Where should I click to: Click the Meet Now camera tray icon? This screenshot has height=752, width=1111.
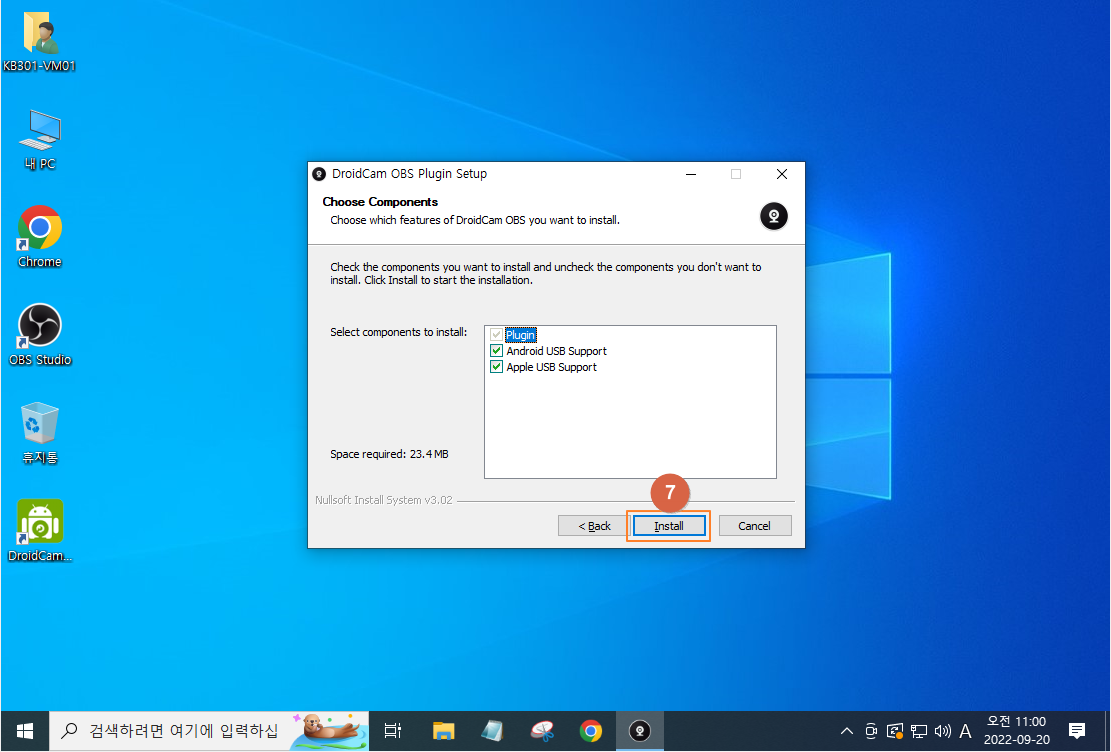tap(871, 731)
